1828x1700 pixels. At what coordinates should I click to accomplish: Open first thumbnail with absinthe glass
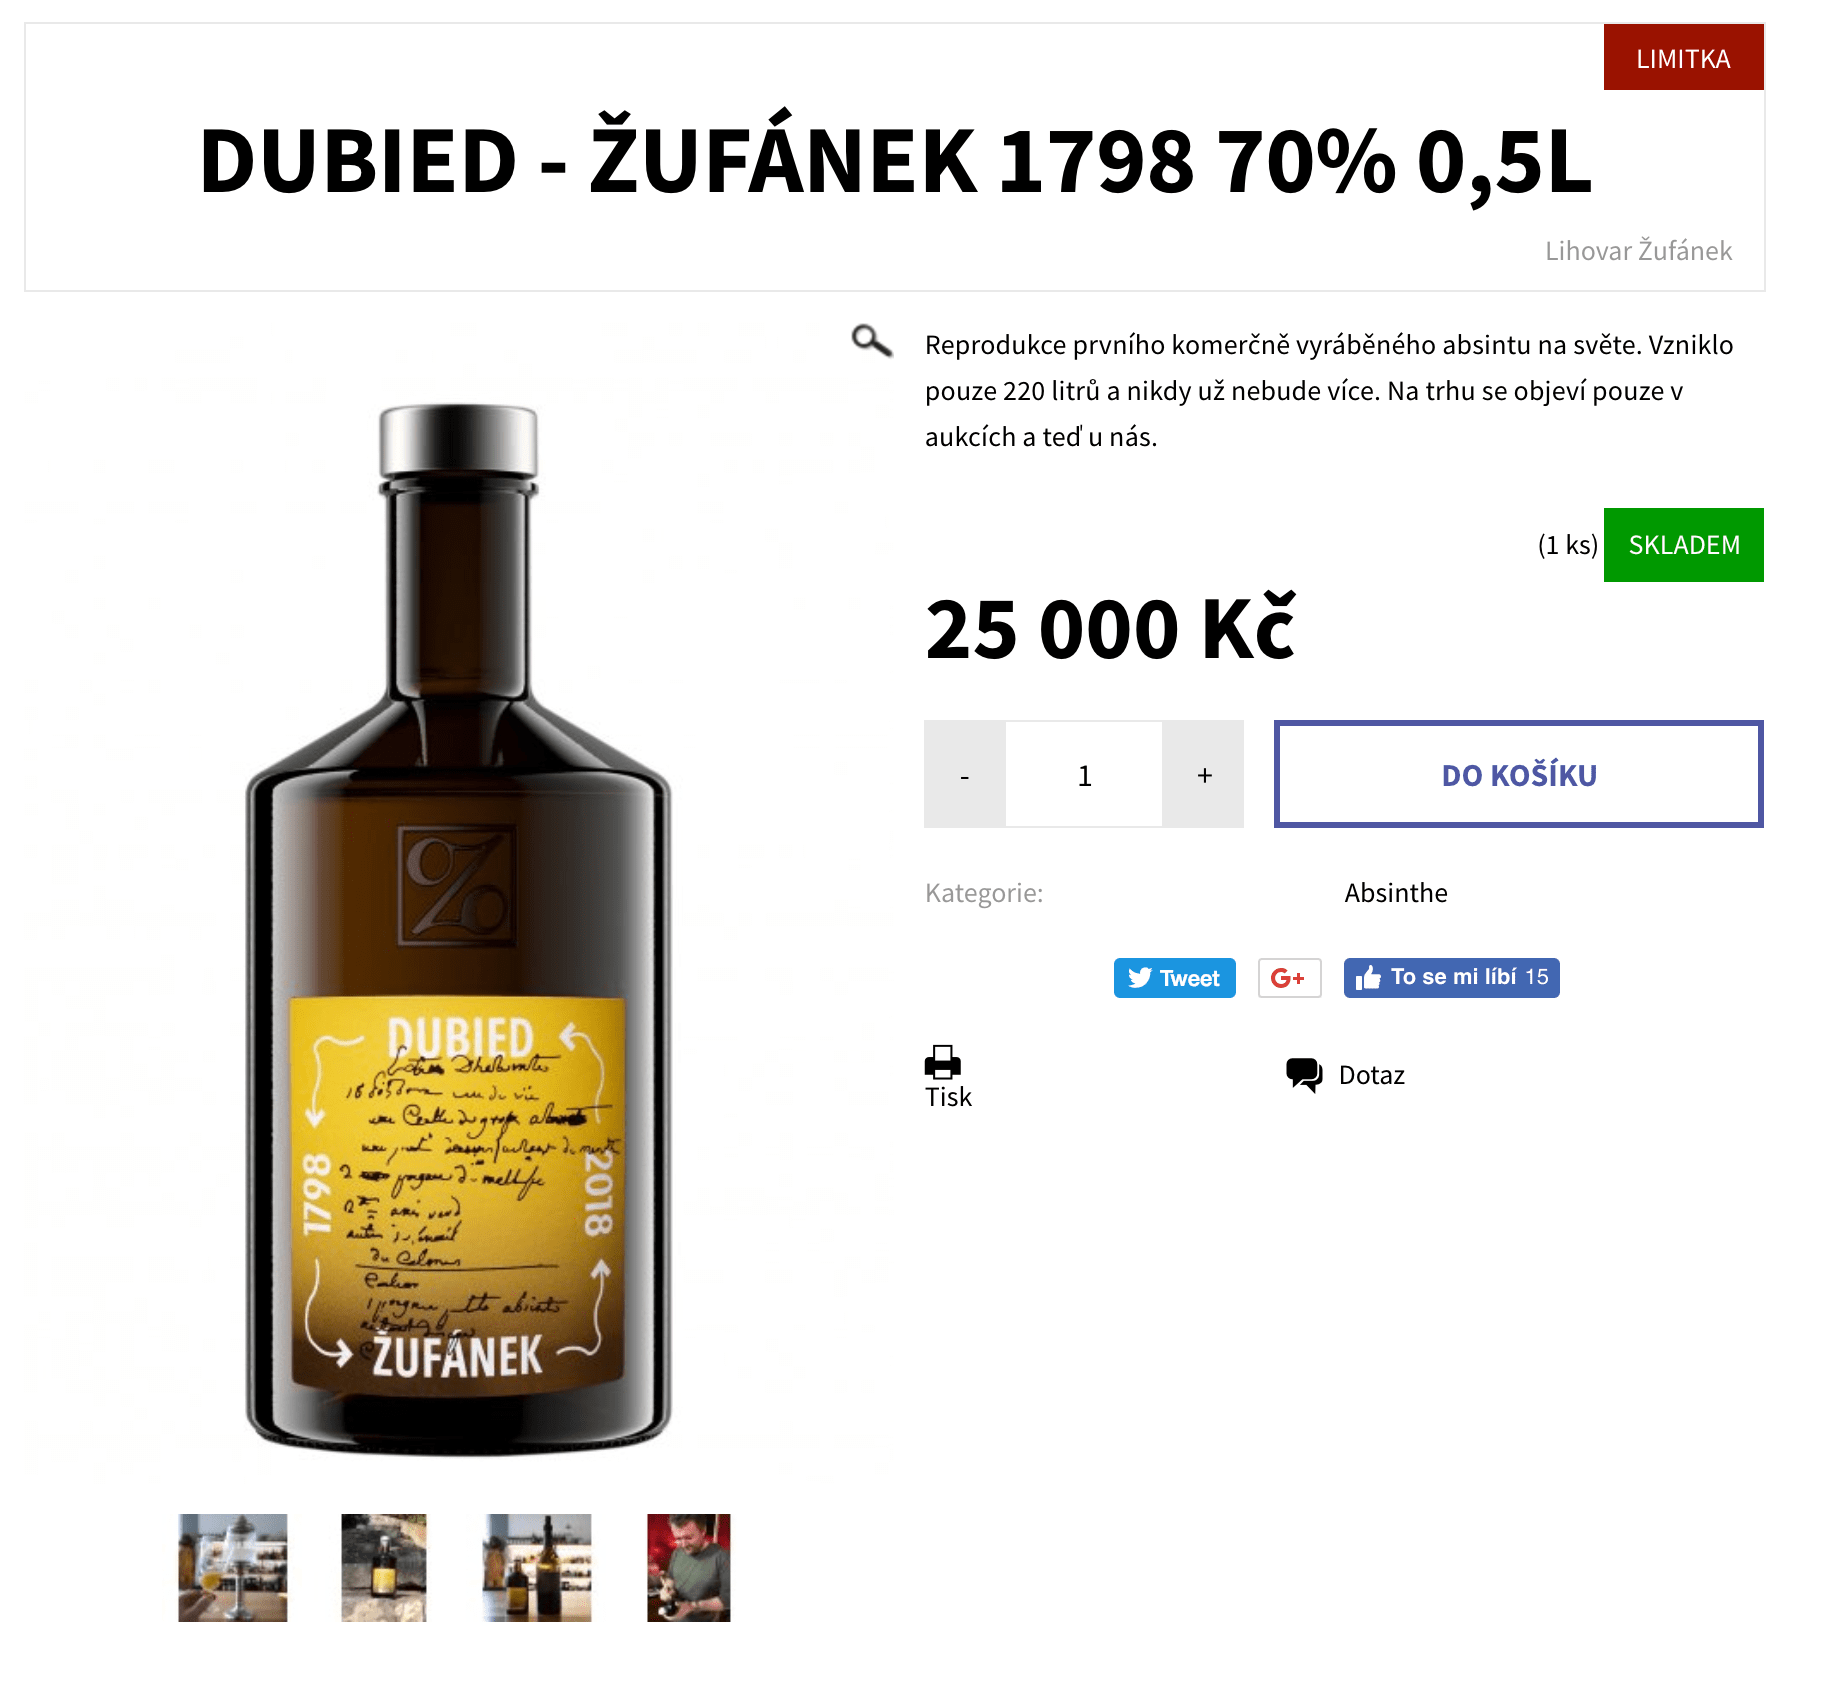[233, 1567]
